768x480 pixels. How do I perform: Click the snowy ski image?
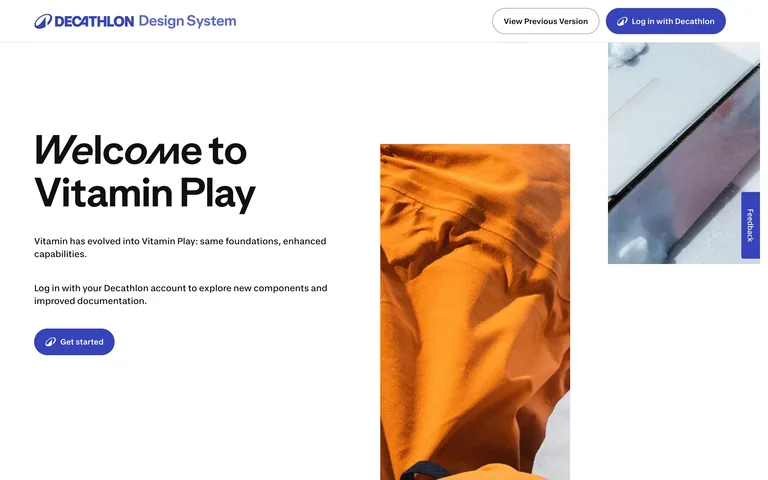coord(684,153)
